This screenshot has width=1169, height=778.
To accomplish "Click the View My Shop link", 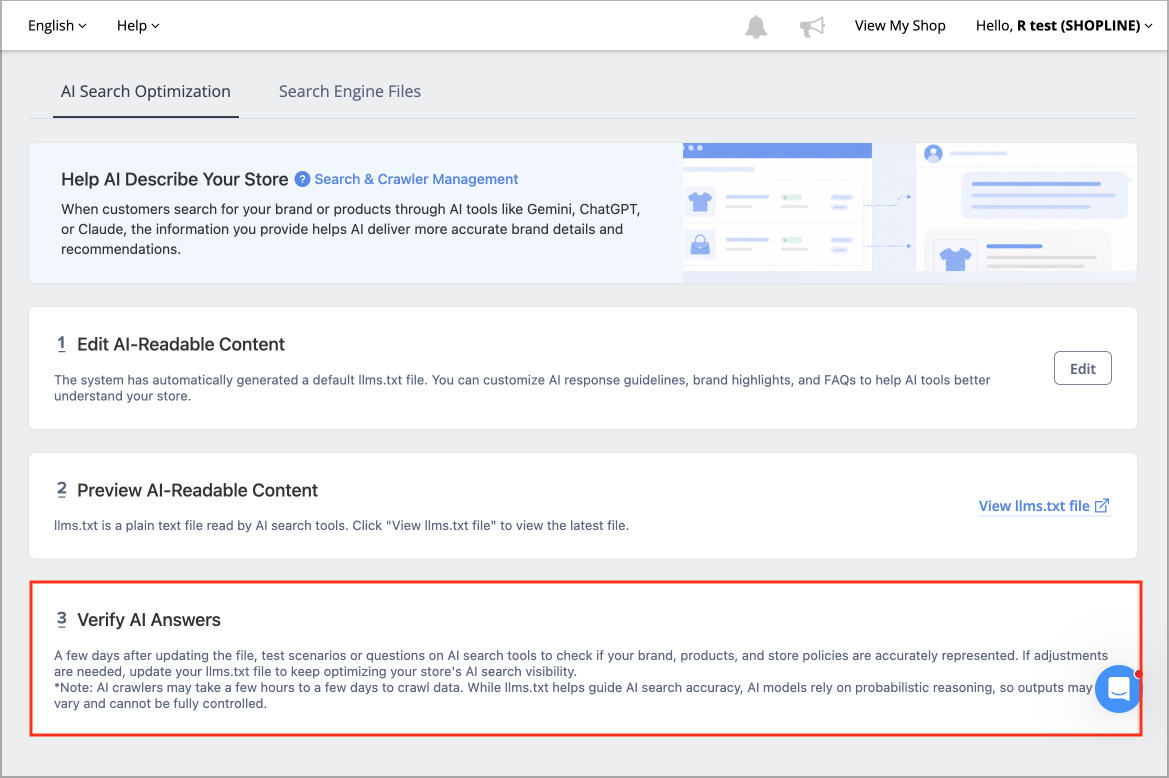I will (x=900, y=25).
